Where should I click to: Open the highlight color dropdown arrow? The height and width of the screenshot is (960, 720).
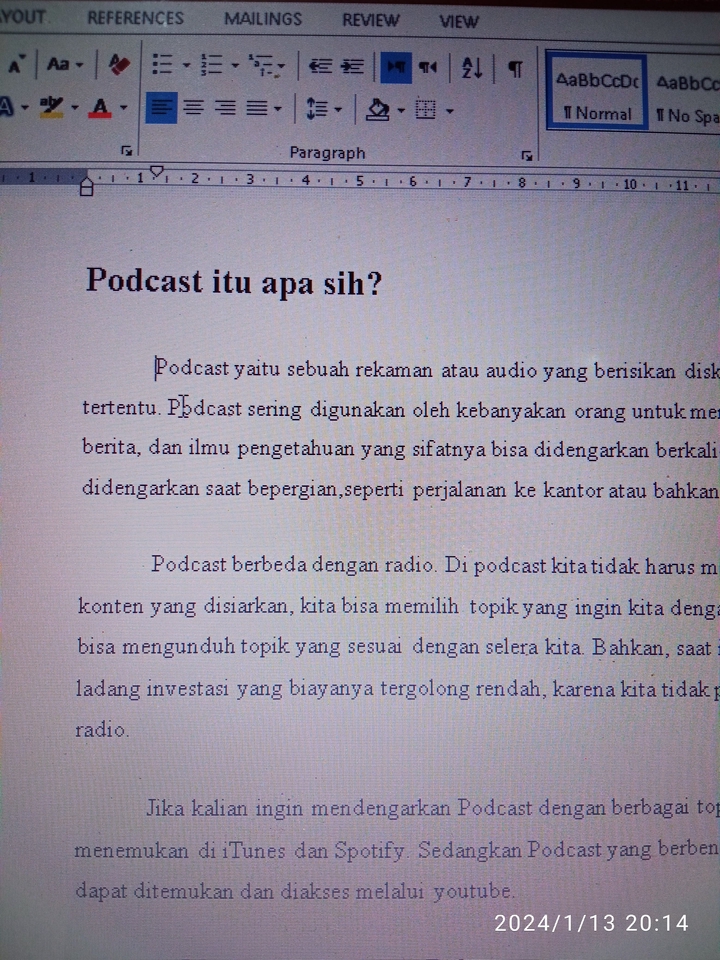[x=75, y=108]
